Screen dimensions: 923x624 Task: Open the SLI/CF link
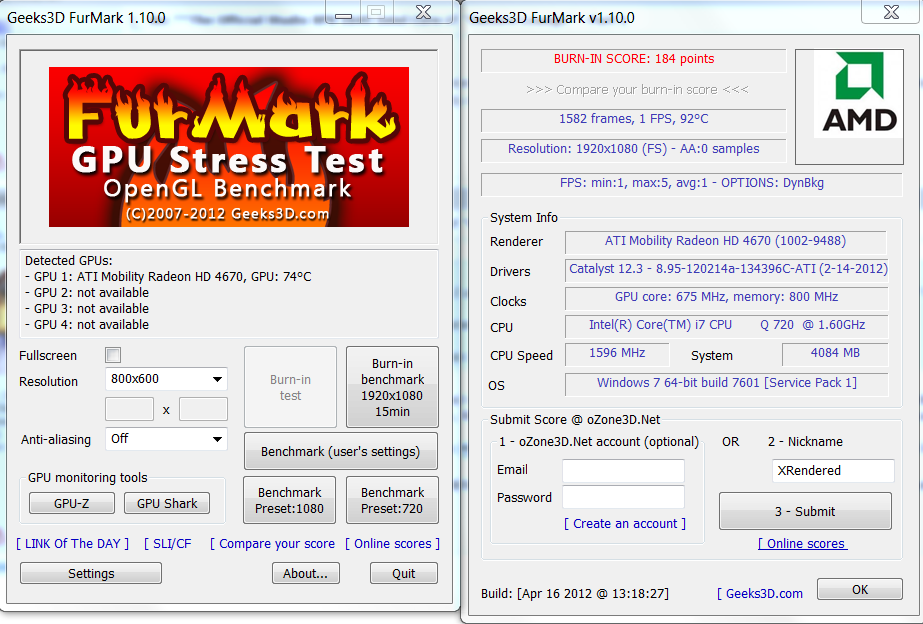point(168,544)
